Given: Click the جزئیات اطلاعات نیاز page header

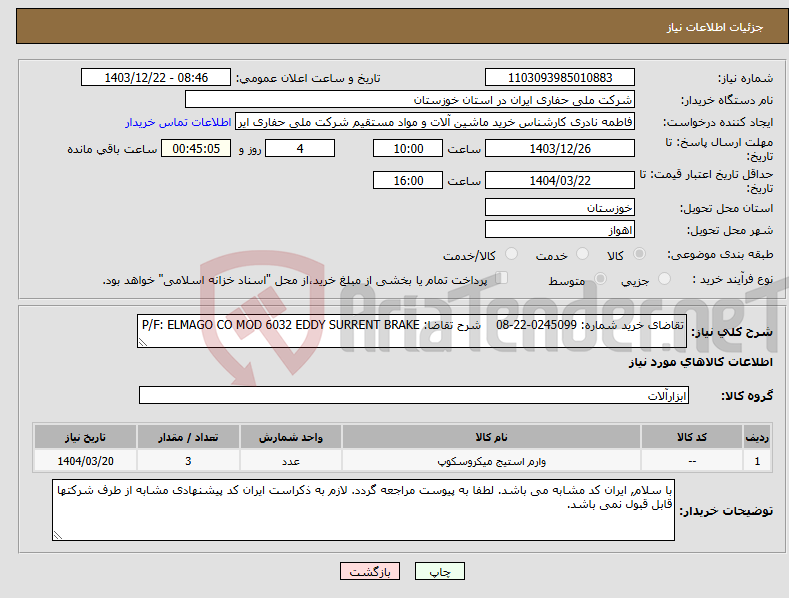Looking at the screenshot, I should click(x=715, y=27).
